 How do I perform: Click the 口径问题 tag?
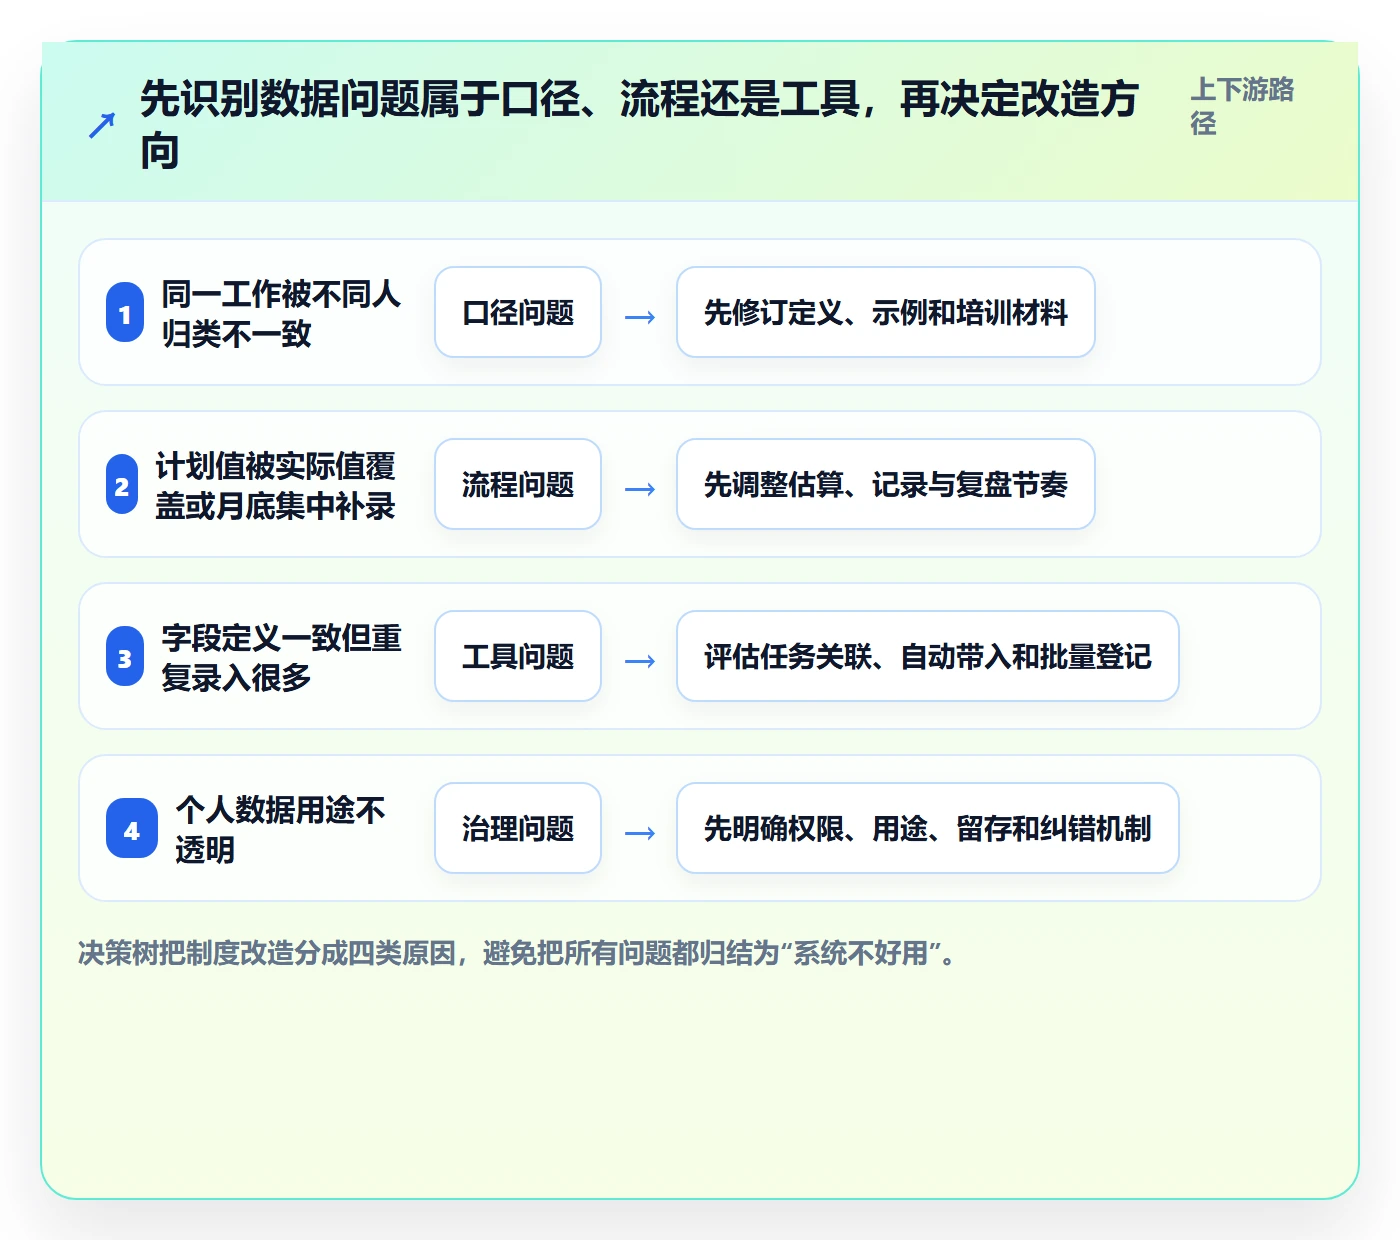(x=518, y=312)
